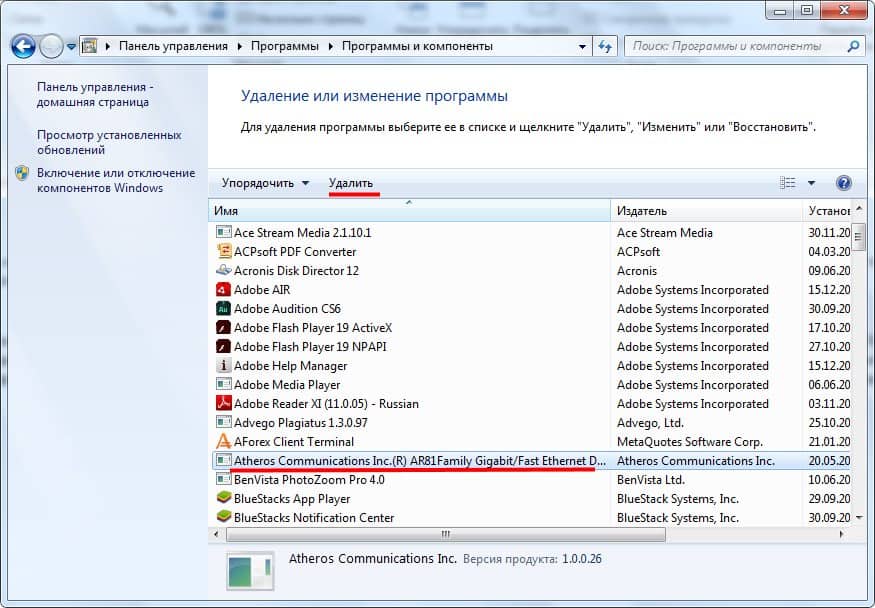Click the Удалить toolbar button

(x=350, y=183)
